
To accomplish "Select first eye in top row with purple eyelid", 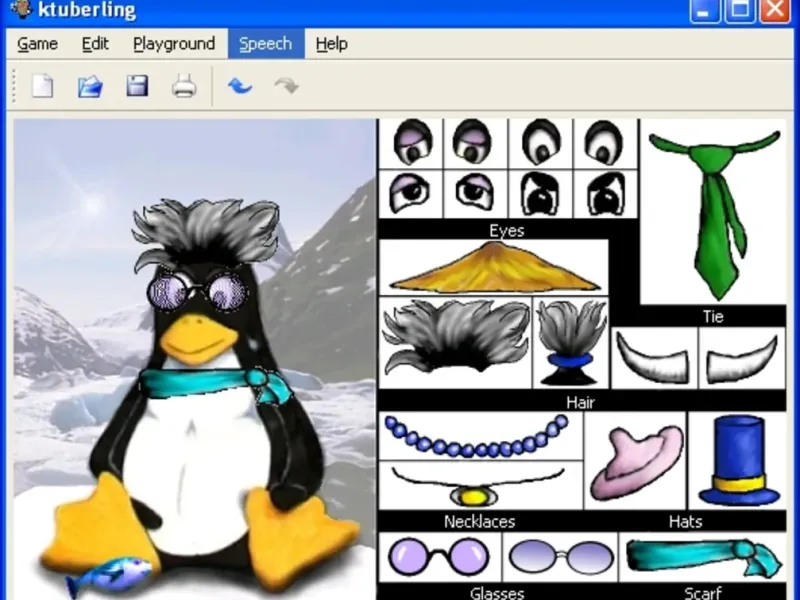I will click(x=412, y=143).
